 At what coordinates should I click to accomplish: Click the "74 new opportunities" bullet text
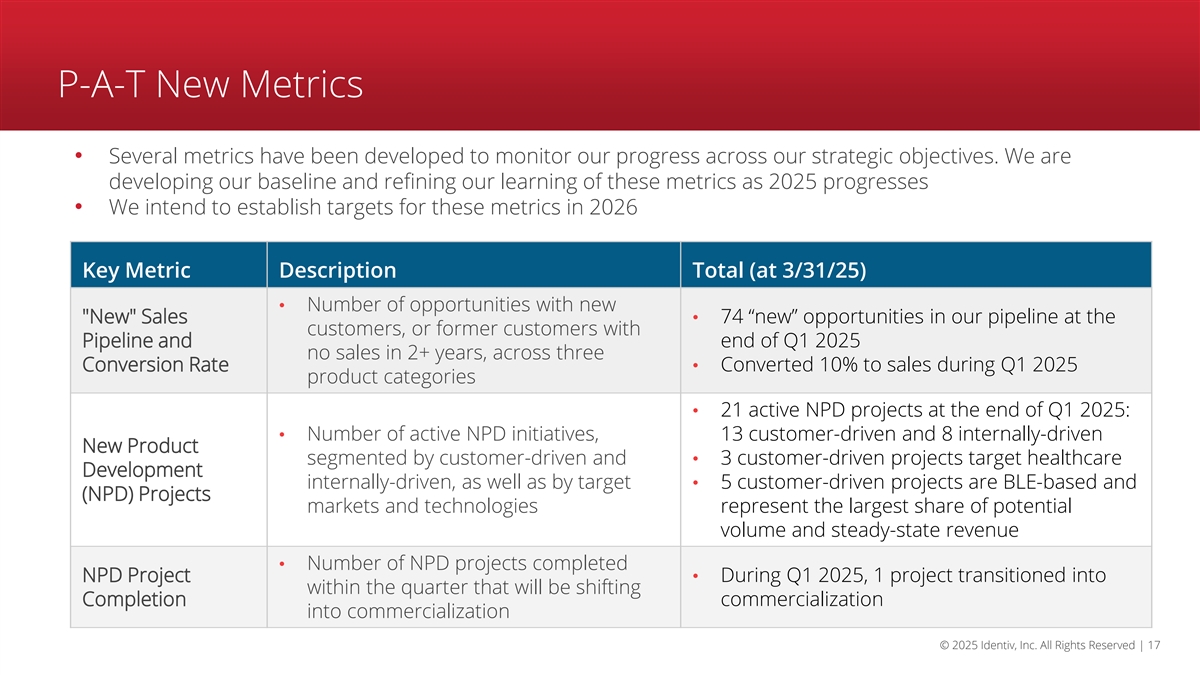pos(916,328)
